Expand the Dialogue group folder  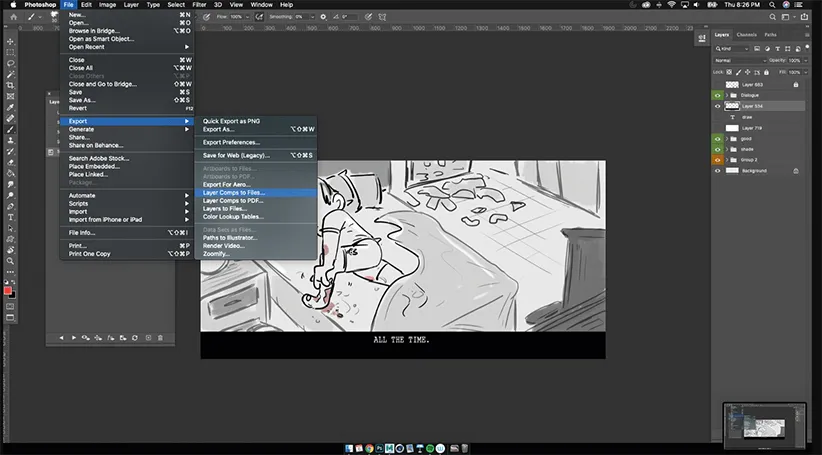(x=729, y=95)
